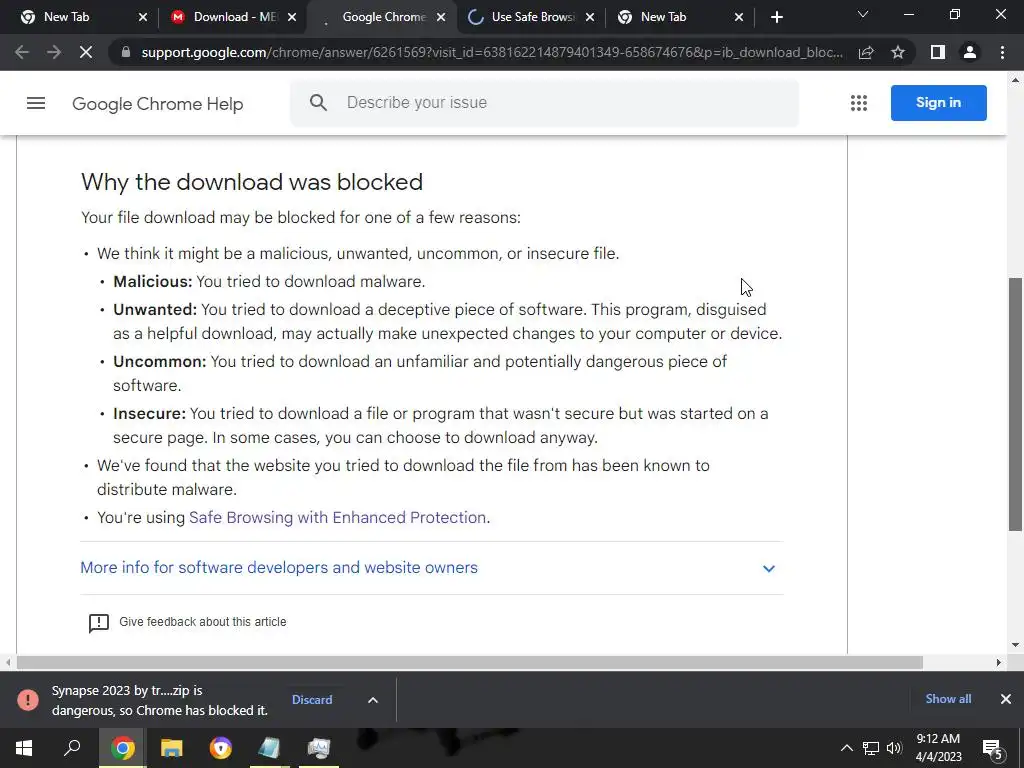Open Chrome from the taskbar
The width and height of the screenshot is (1024, 768).
point(122,748)
